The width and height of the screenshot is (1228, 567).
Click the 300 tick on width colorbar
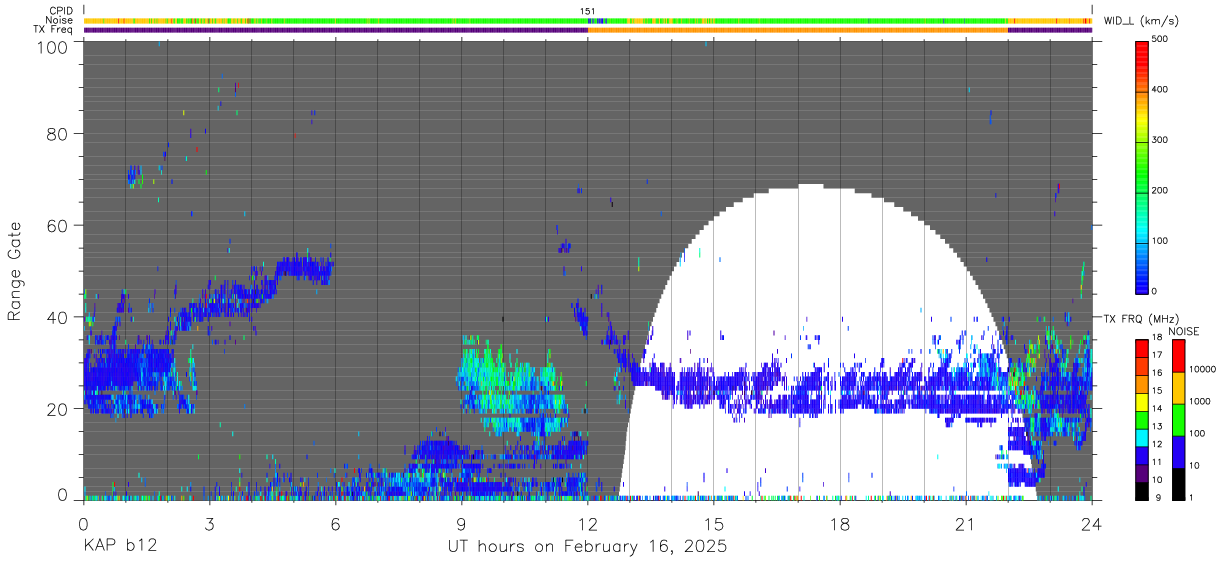tap(1160, 140)
